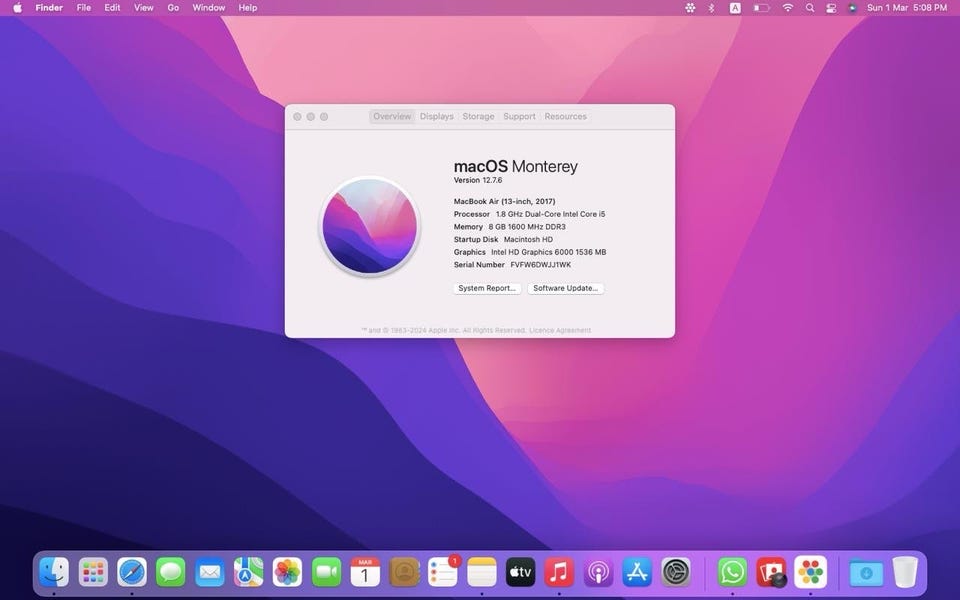The image size is (960, 600).
Task: Open Safari from the Dock
Action: tap(132, 572)
